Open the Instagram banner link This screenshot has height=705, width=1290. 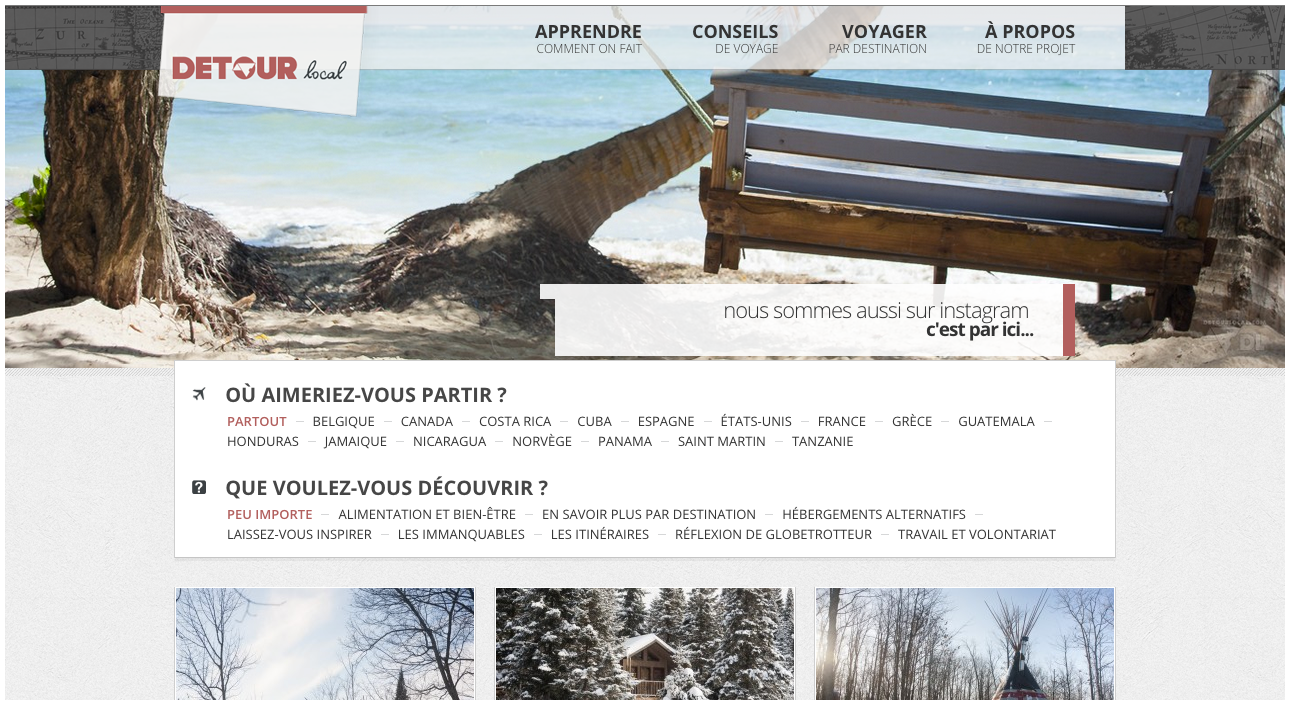808,320
